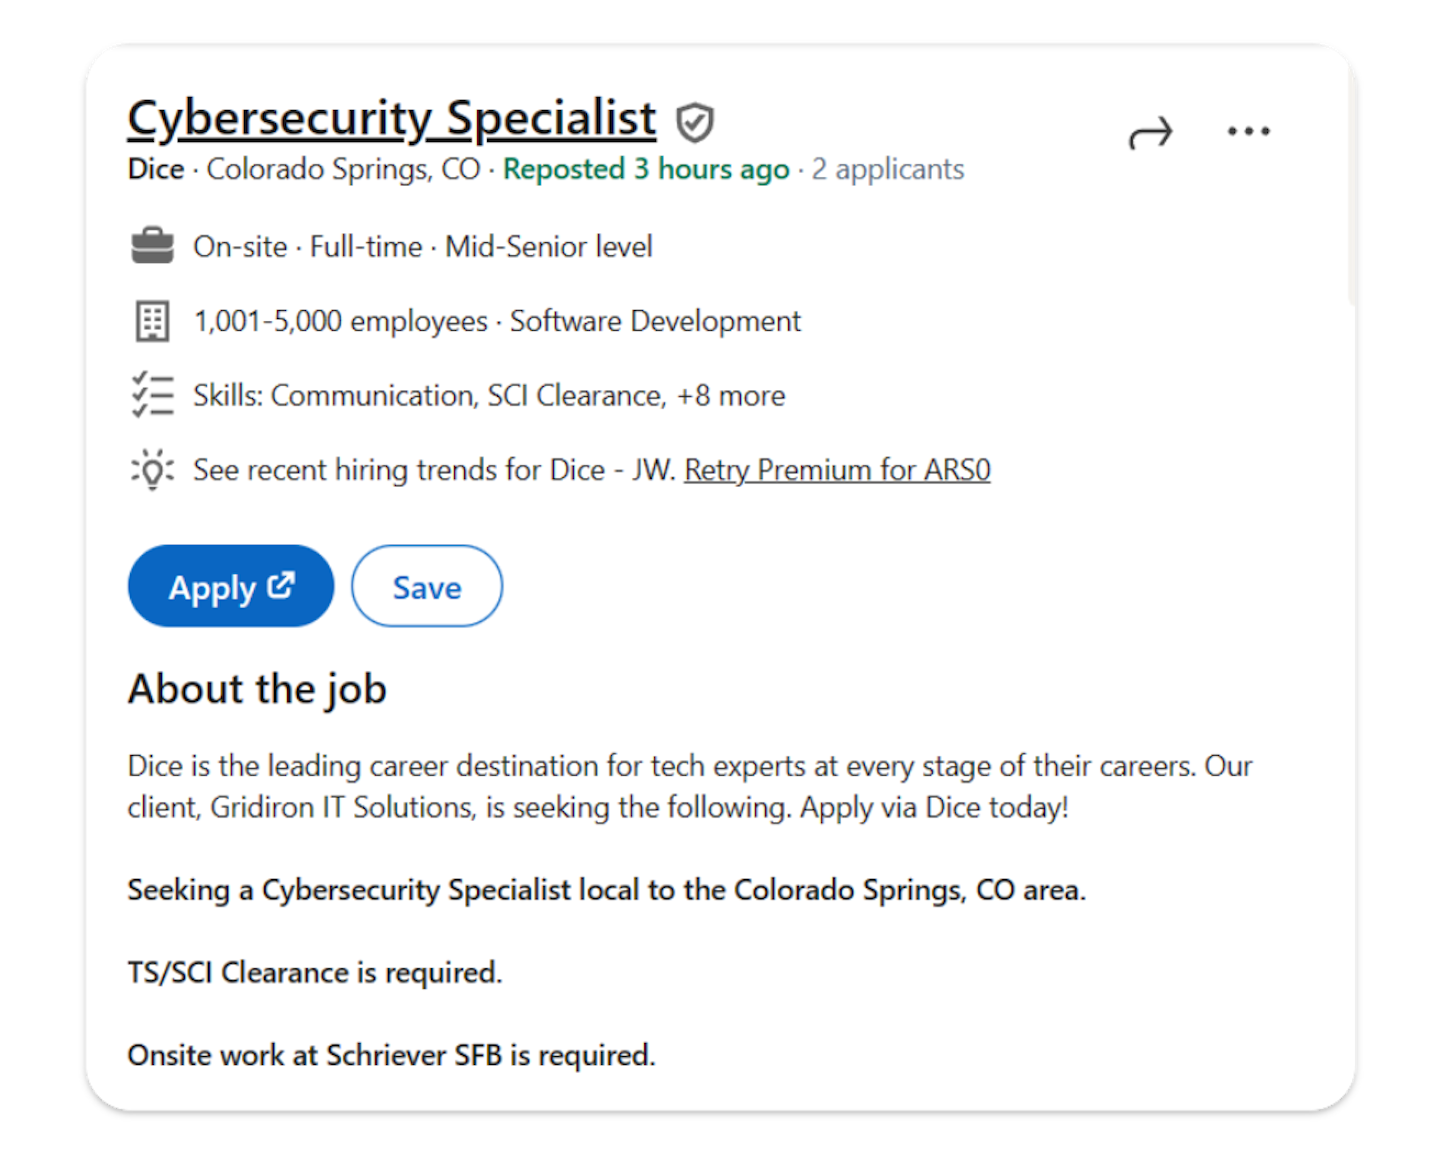The width and height of the screenshot is (1440, 1152).
Task: Click the share arrow icon
Action: 1150,133
